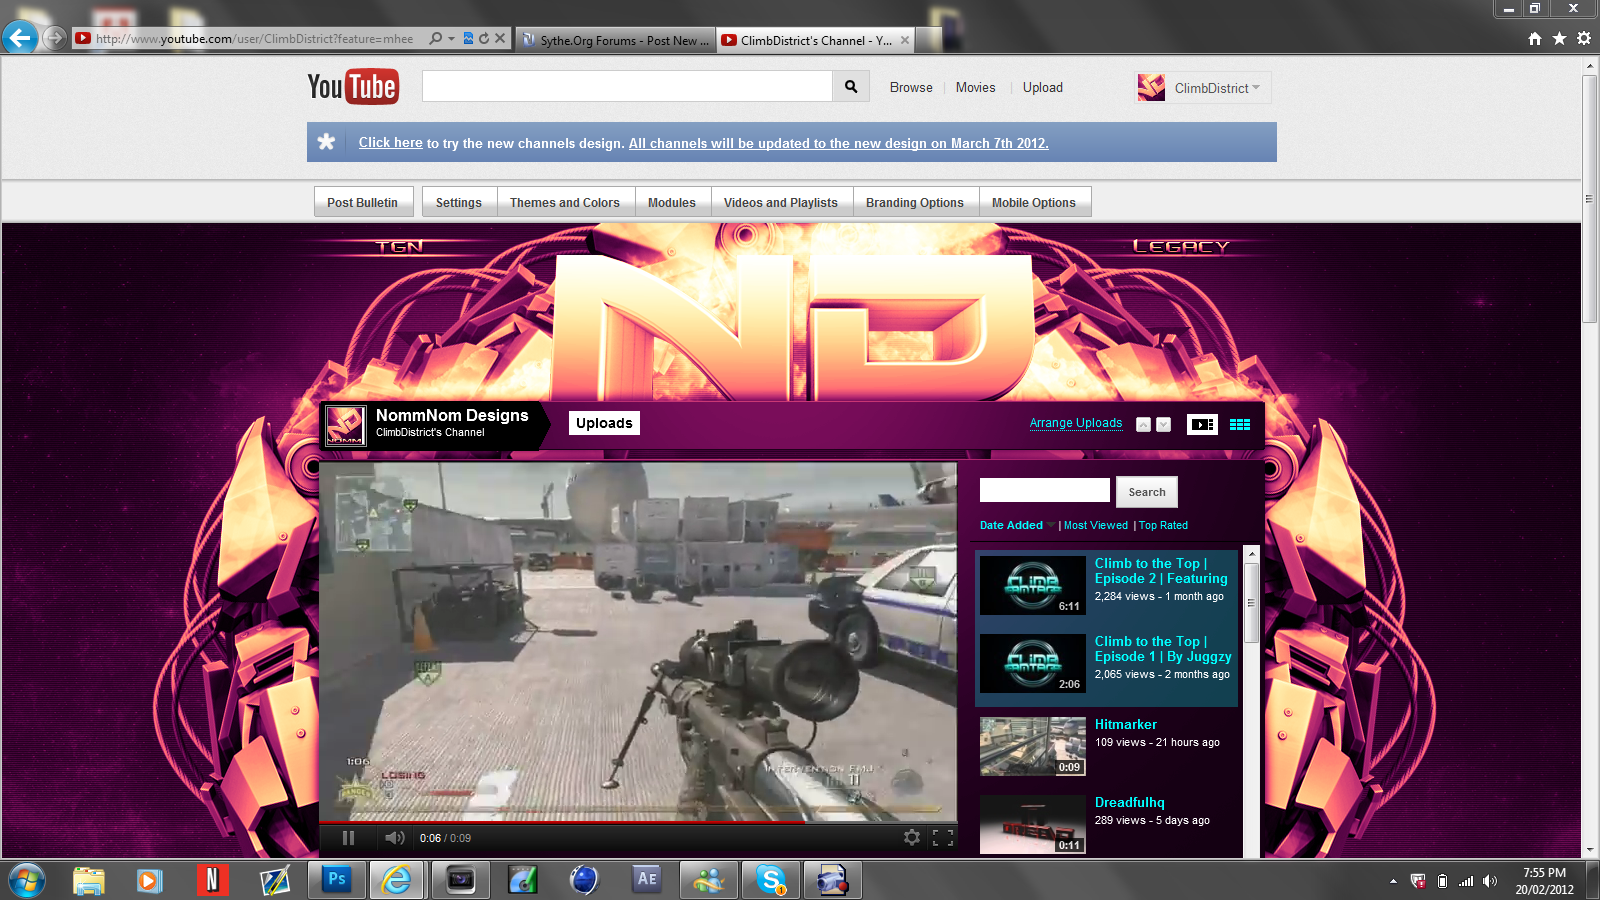Open After Effects from the taskbar
Image resolution: width=1600 pixels, height=900 pixels.
(x=647, y=880)
